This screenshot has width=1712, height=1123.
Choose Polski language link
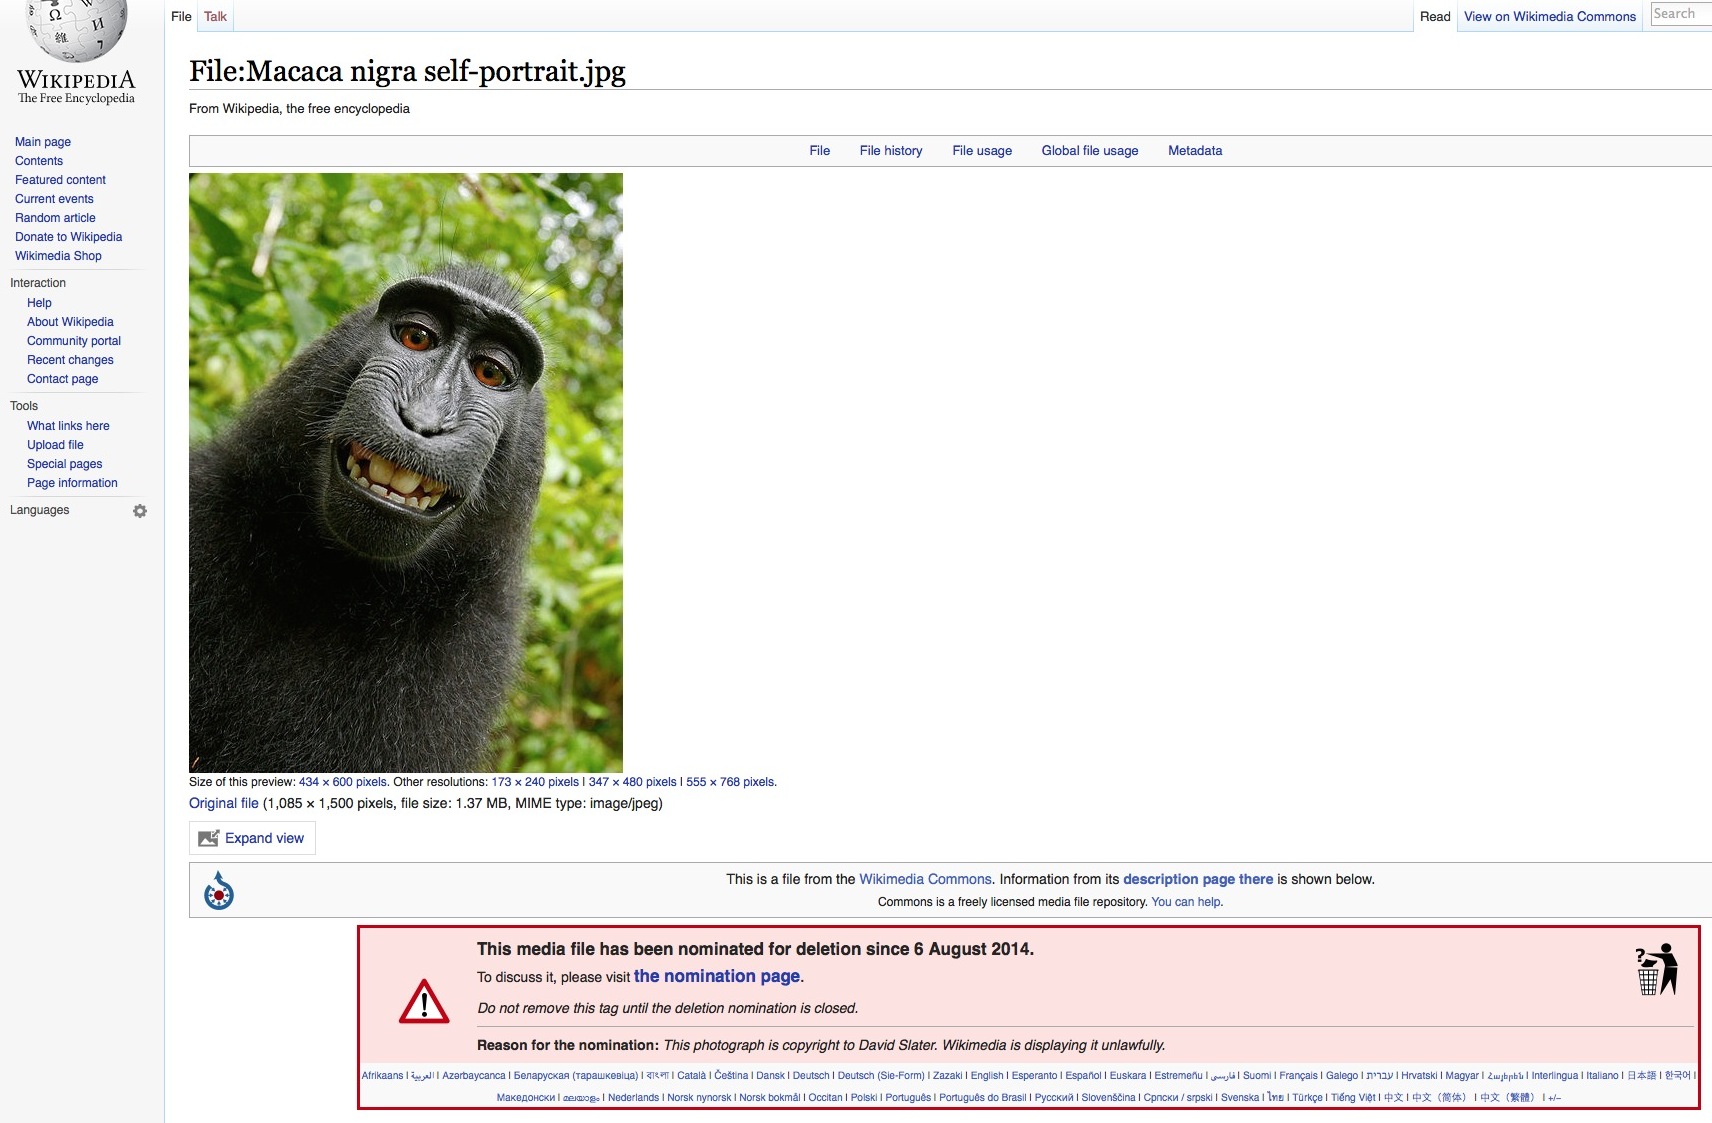pos(864,1098)
